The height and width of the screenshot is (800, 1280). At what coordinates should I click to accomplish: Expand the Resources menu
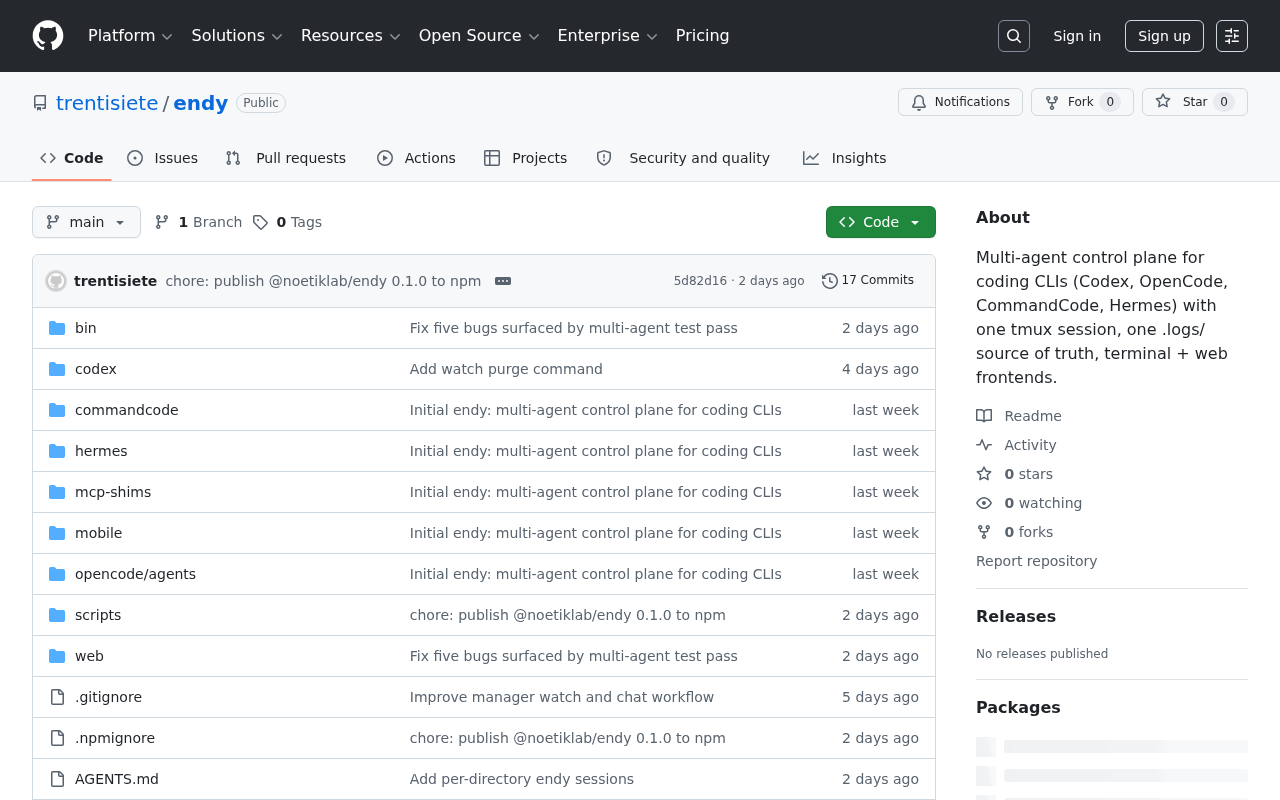pos(350,36)
